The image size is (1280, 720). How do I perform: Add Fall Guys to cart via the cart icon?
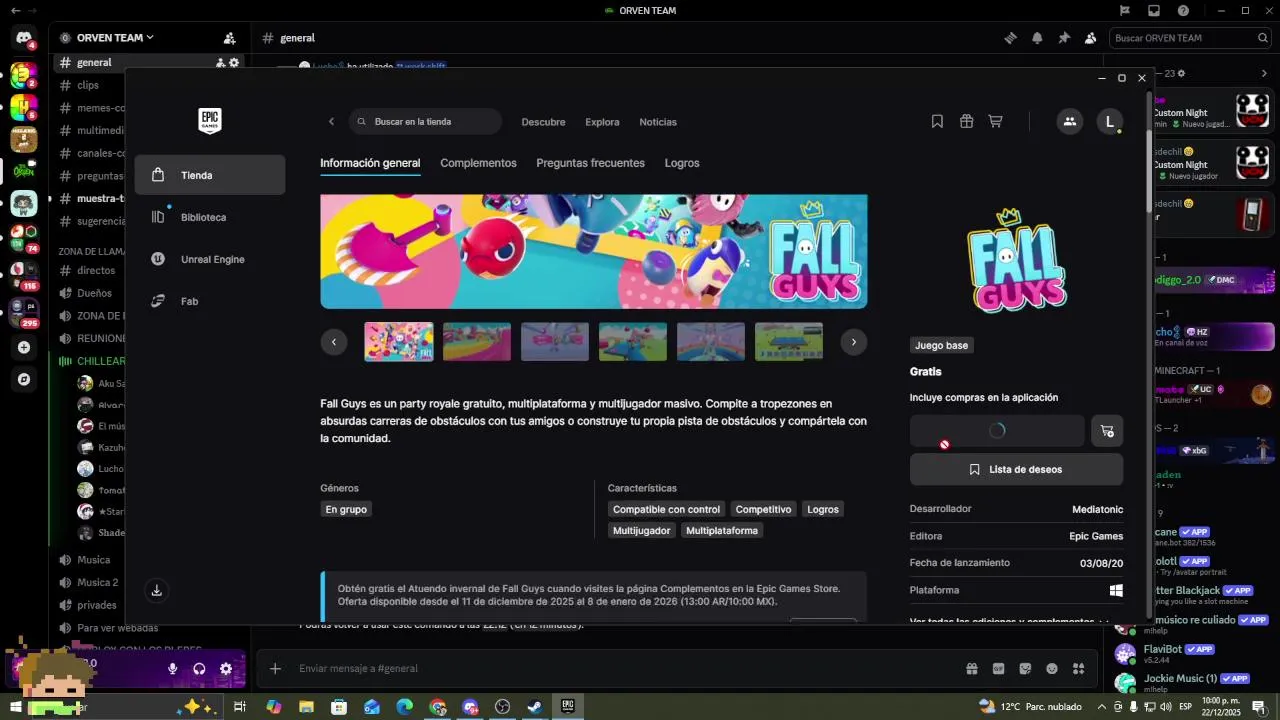[x=1107, y=431]
